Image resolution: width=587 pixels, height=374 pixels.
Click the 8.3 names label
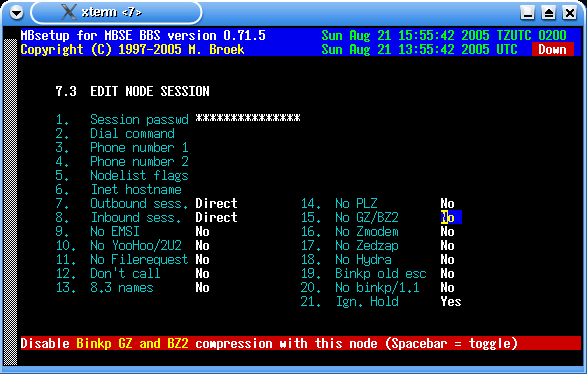coord(122,288)
